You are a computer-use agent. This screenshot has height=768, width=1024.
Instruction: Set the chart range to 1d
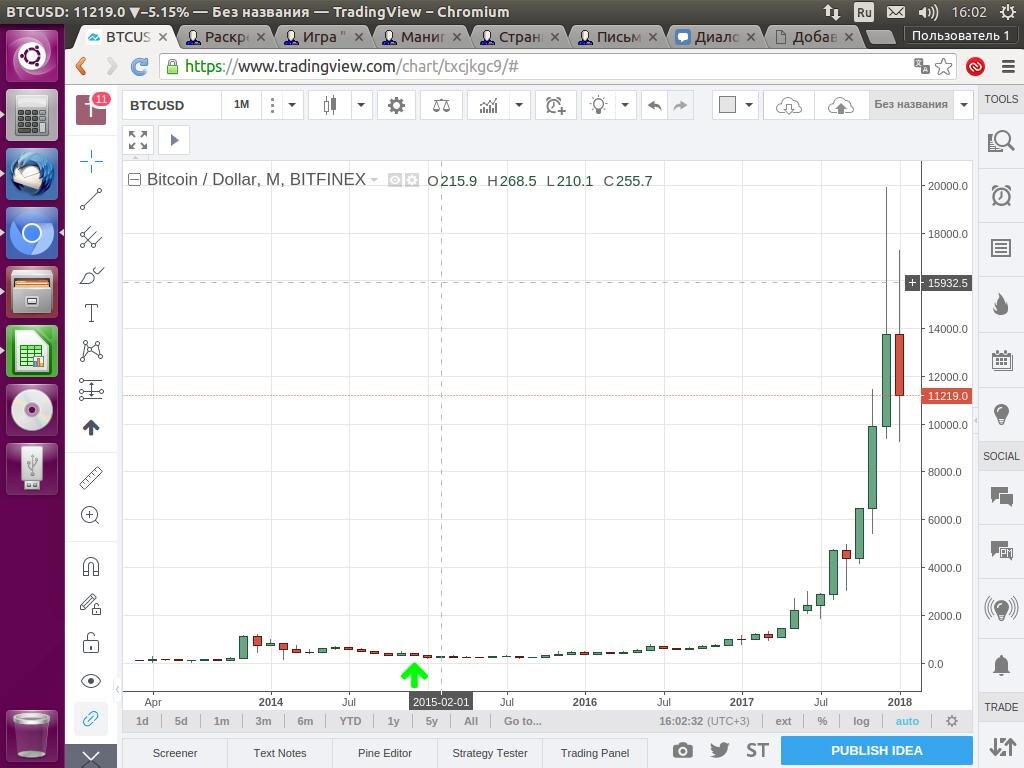[142, 721]
